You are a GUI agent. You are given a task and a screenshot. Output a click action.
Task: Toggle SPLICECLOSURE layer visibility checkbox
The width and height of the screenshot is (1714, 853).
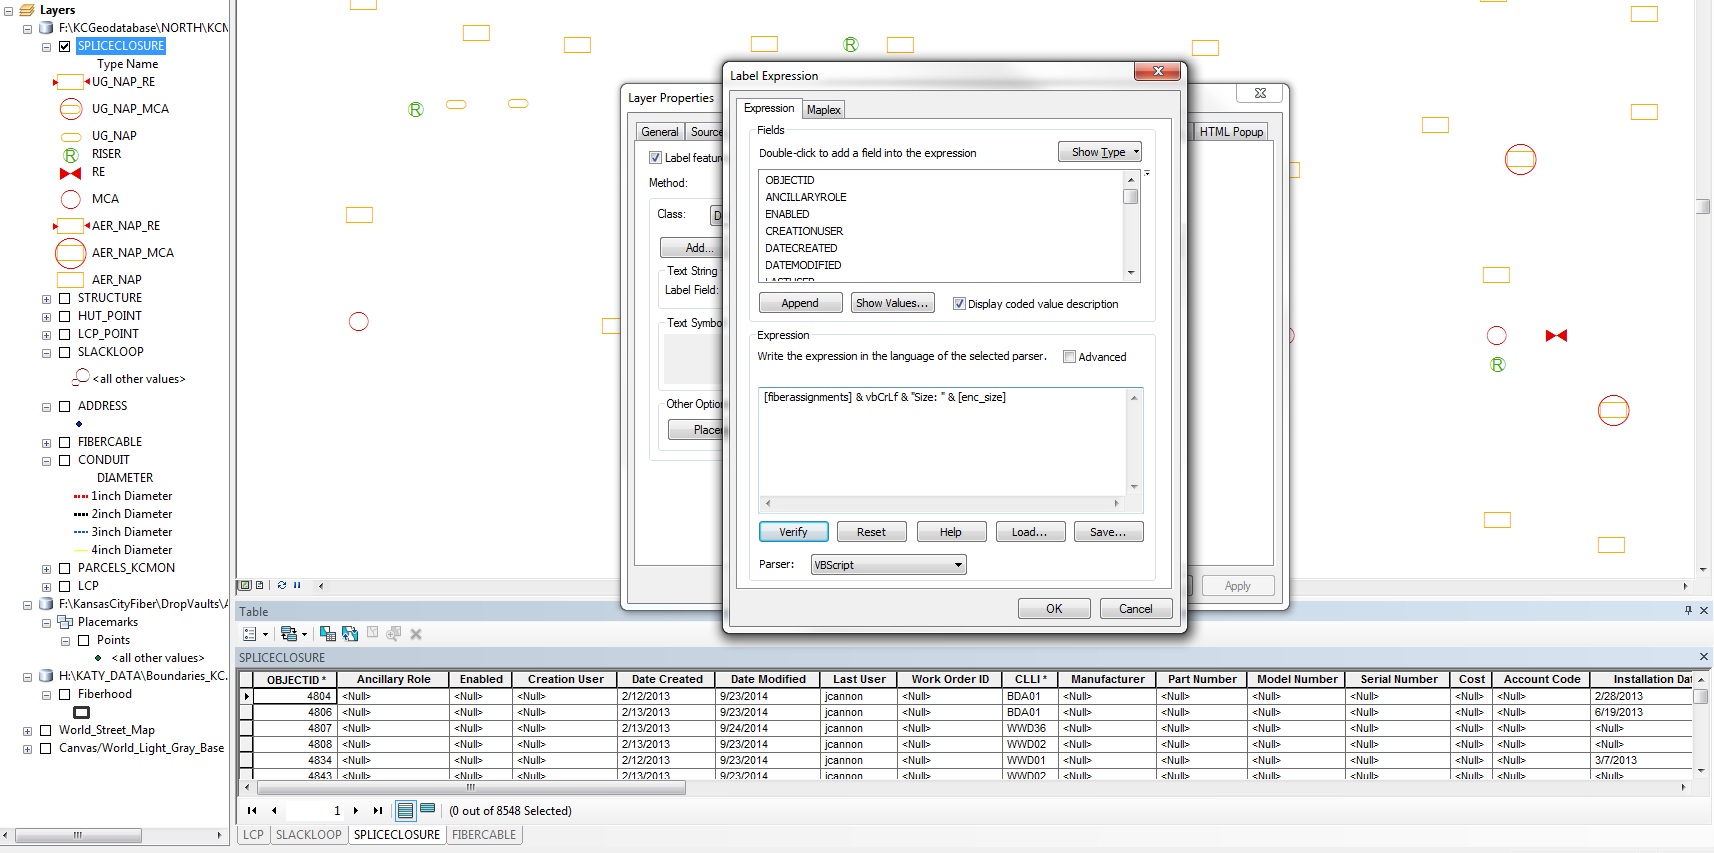65,46
